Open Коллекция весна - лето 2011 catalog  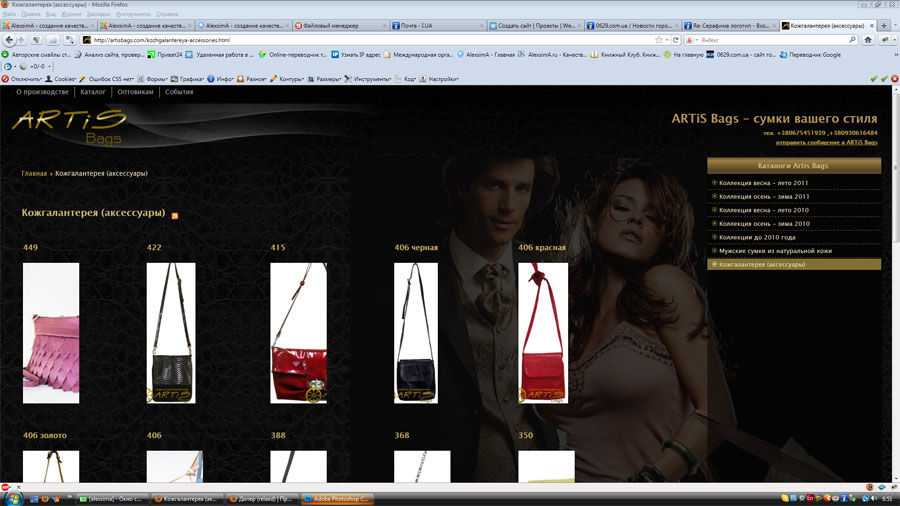pos(763,183)
